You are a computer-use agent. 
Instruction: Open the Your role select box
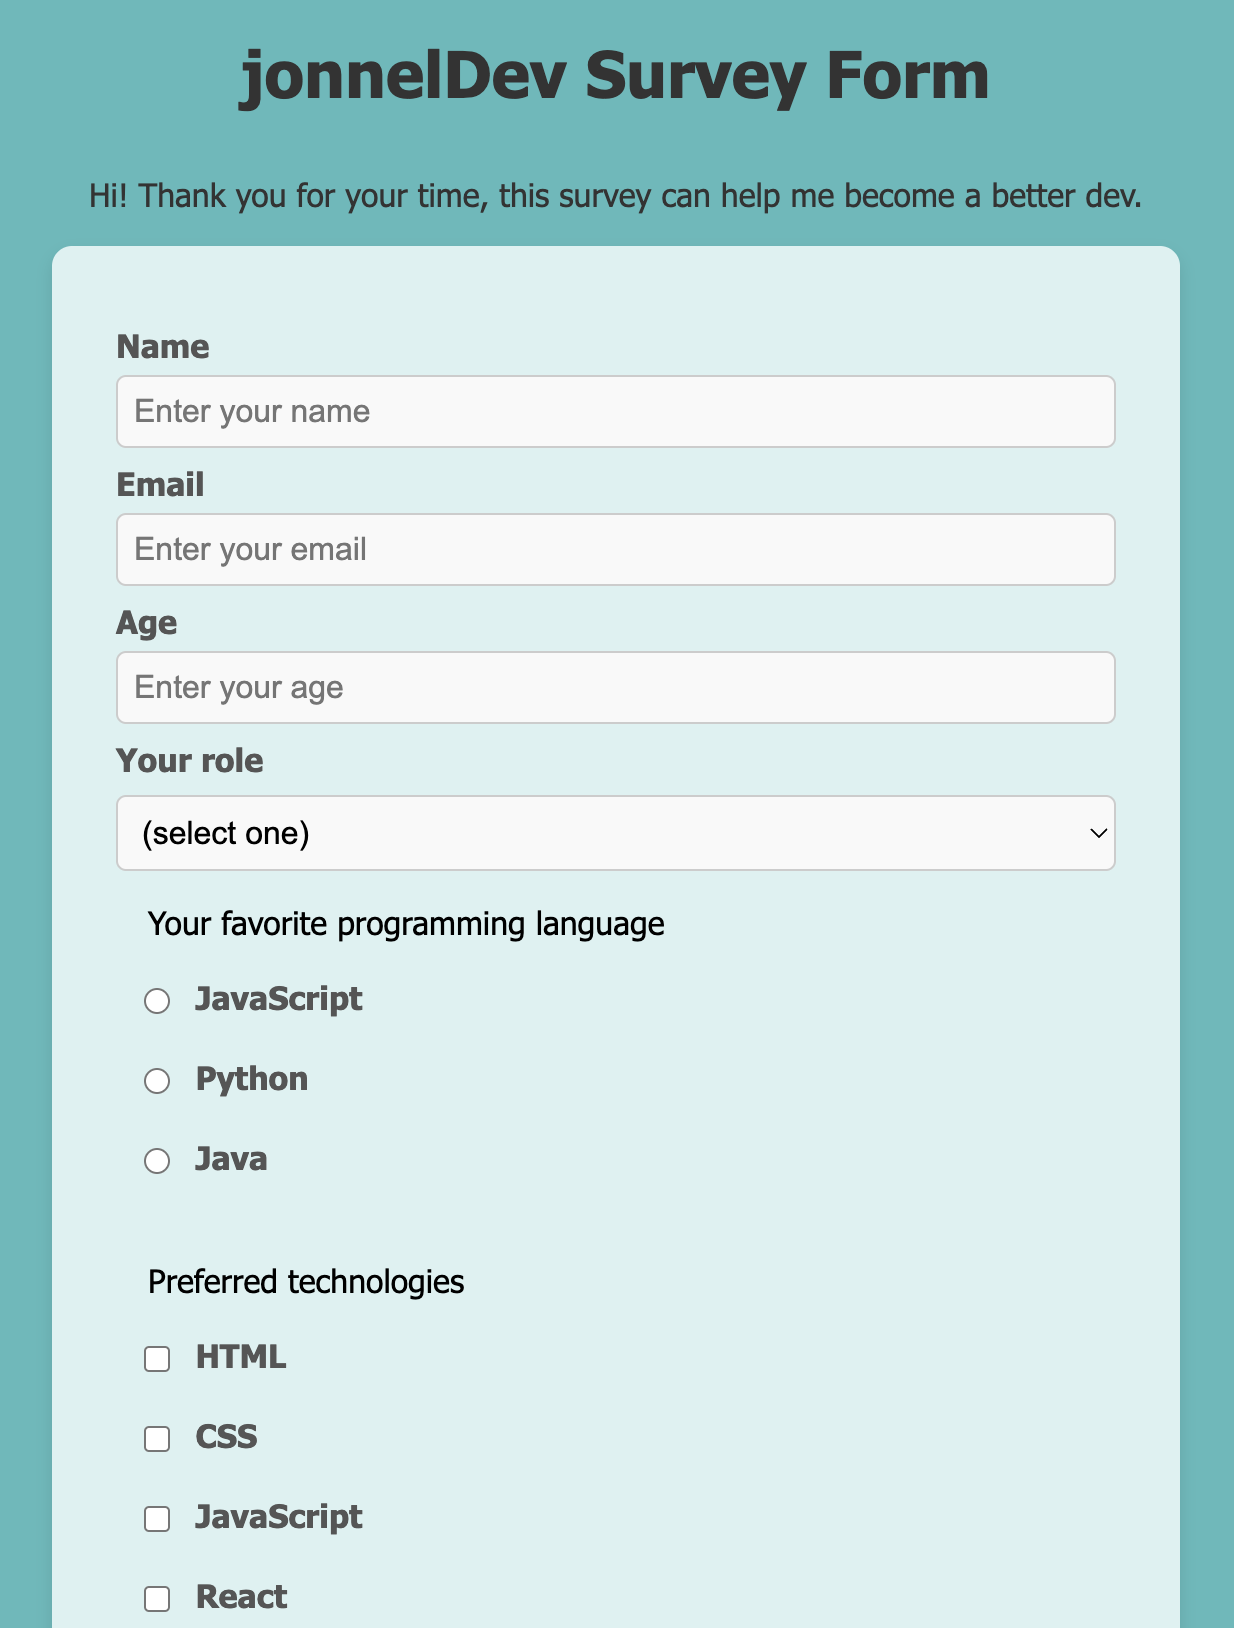coord(616,833)
